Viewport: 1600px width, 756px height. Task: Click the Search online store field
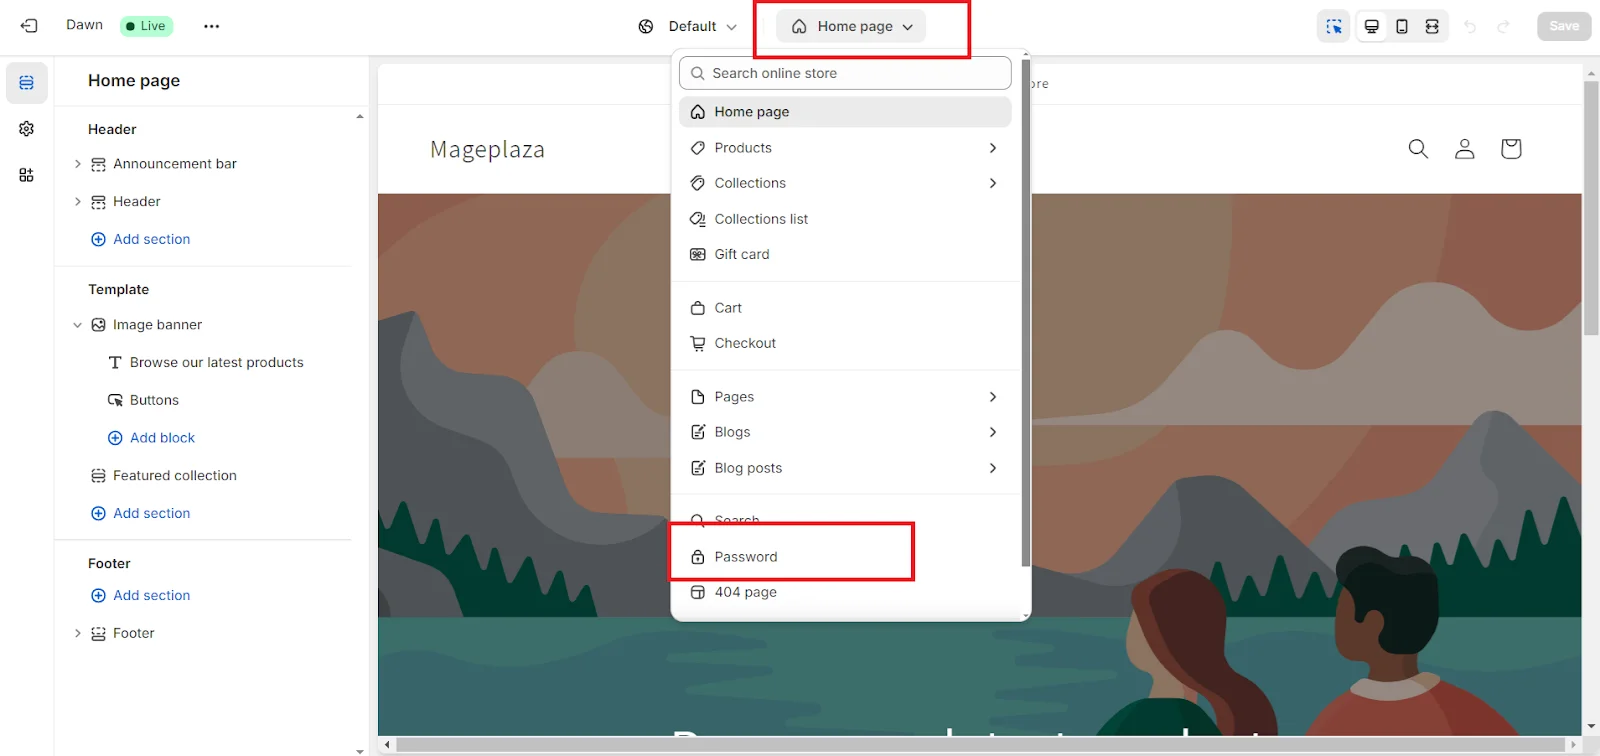click(845, 73)
